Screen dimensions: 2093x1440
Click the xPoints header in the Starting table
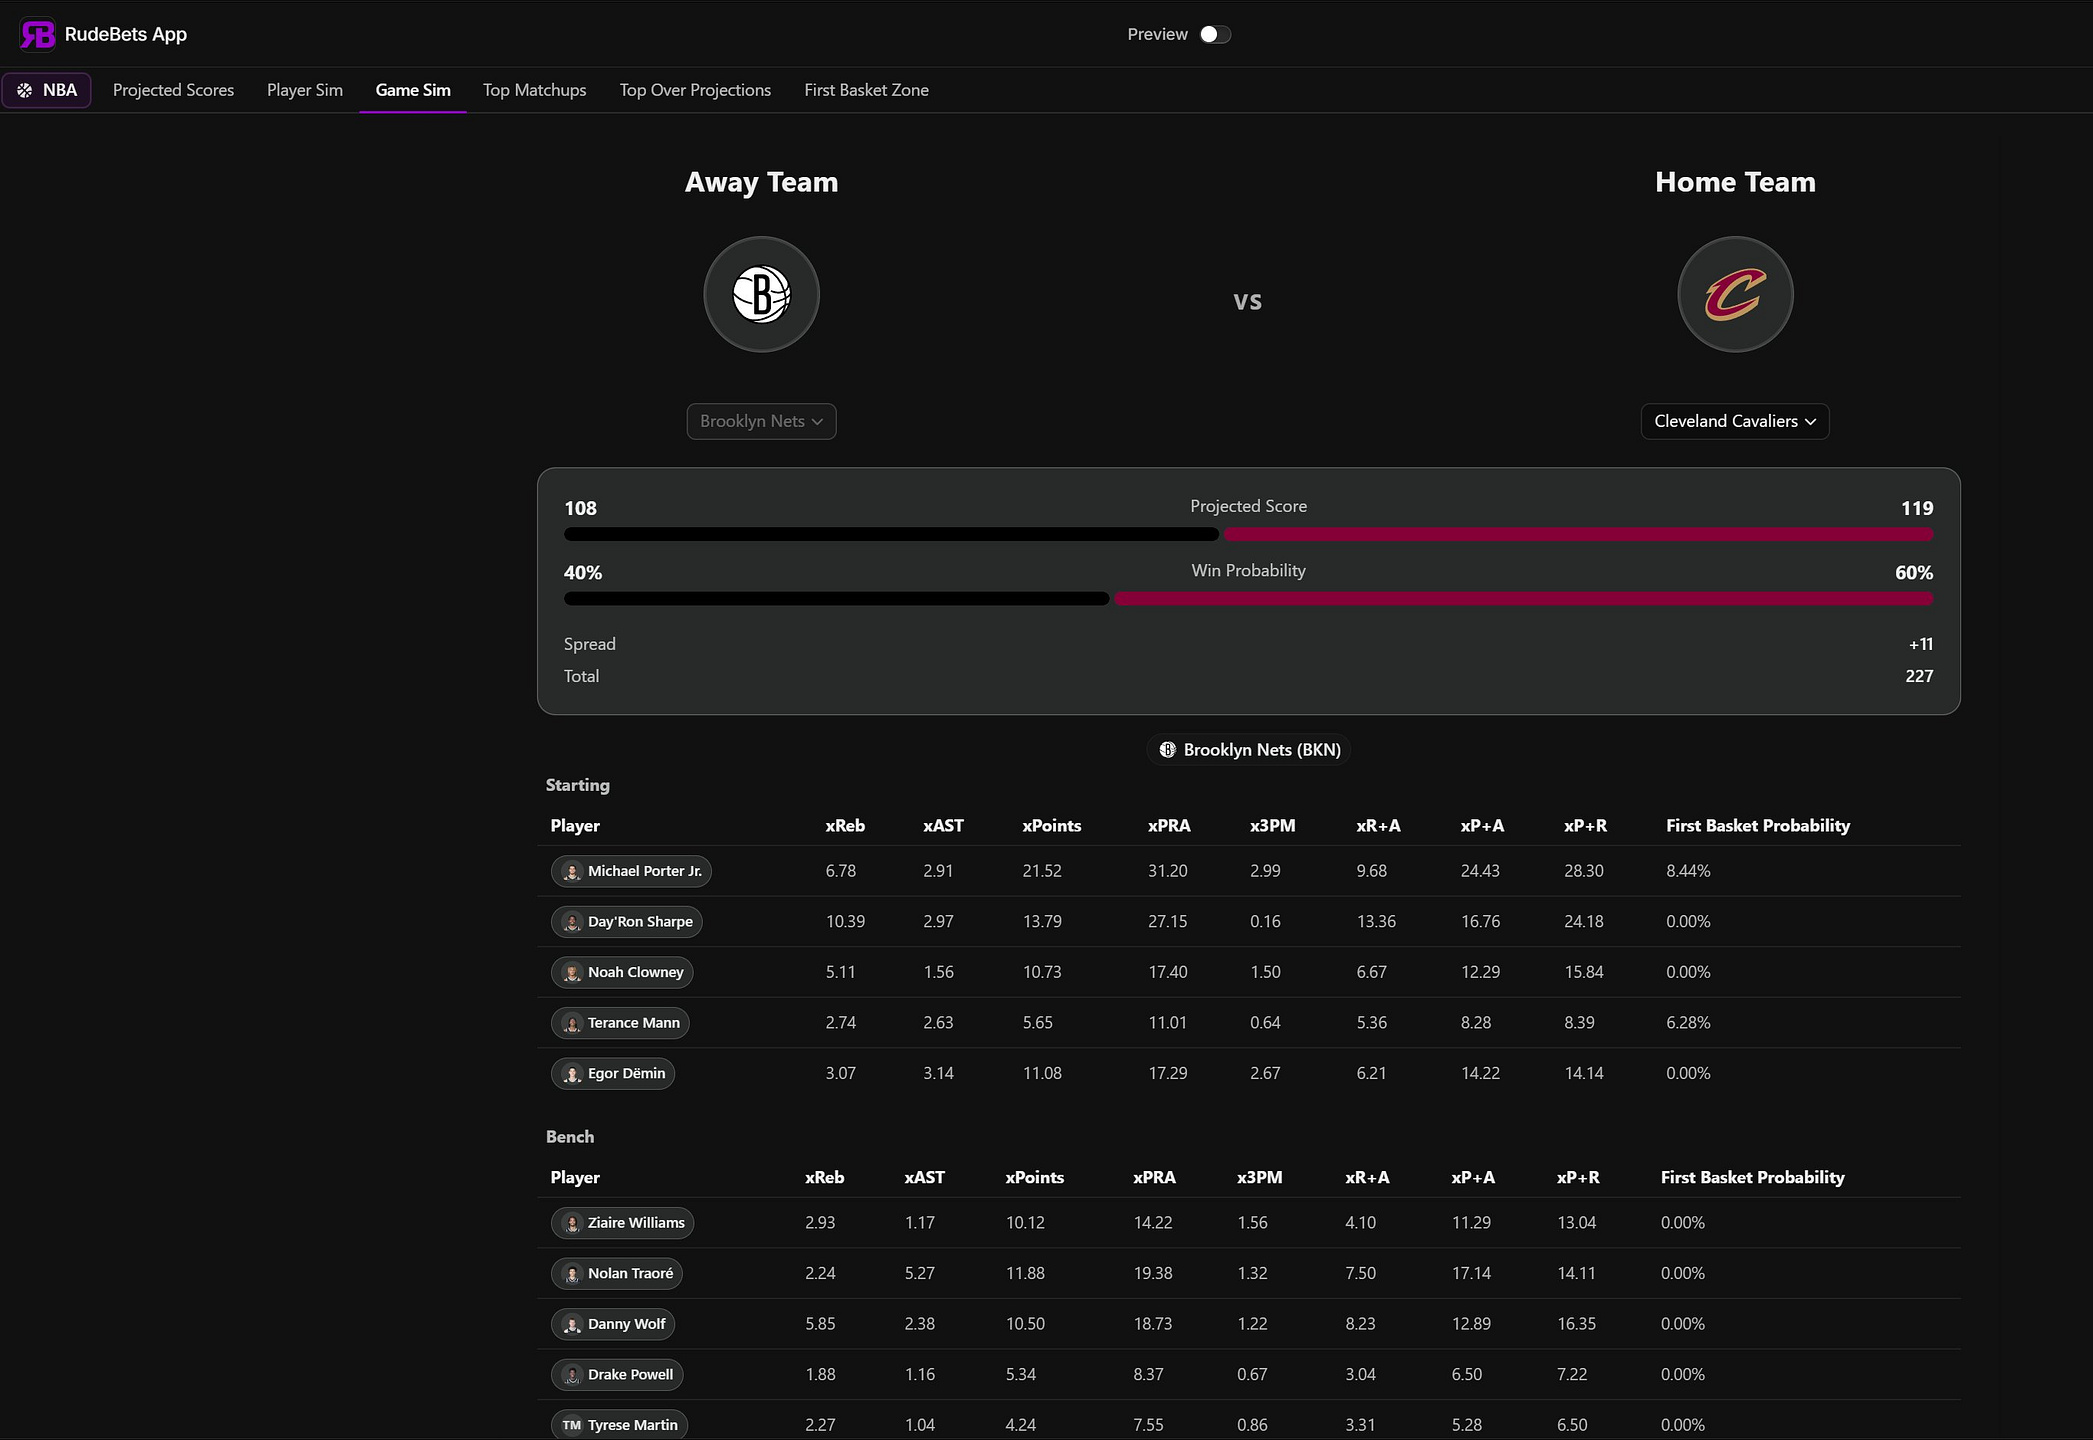coord(1052,826)
